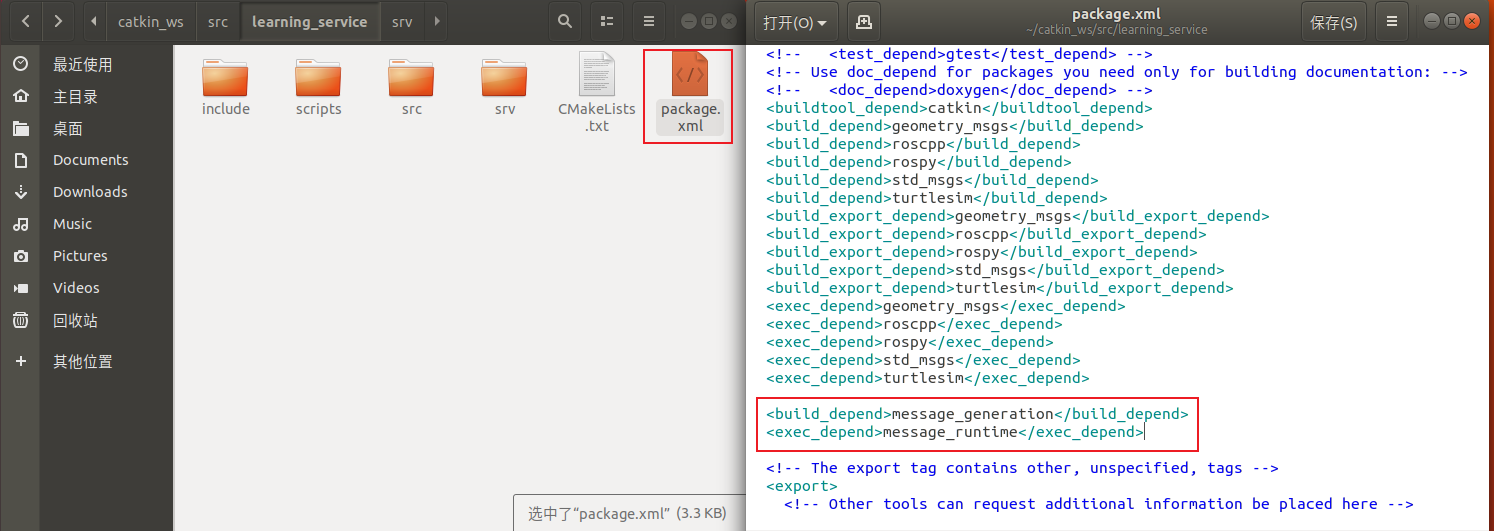This screenshot has width=1494, height=531.
Task: Click the path bar right scroll arrow
Action: click(x=436, y=21)
